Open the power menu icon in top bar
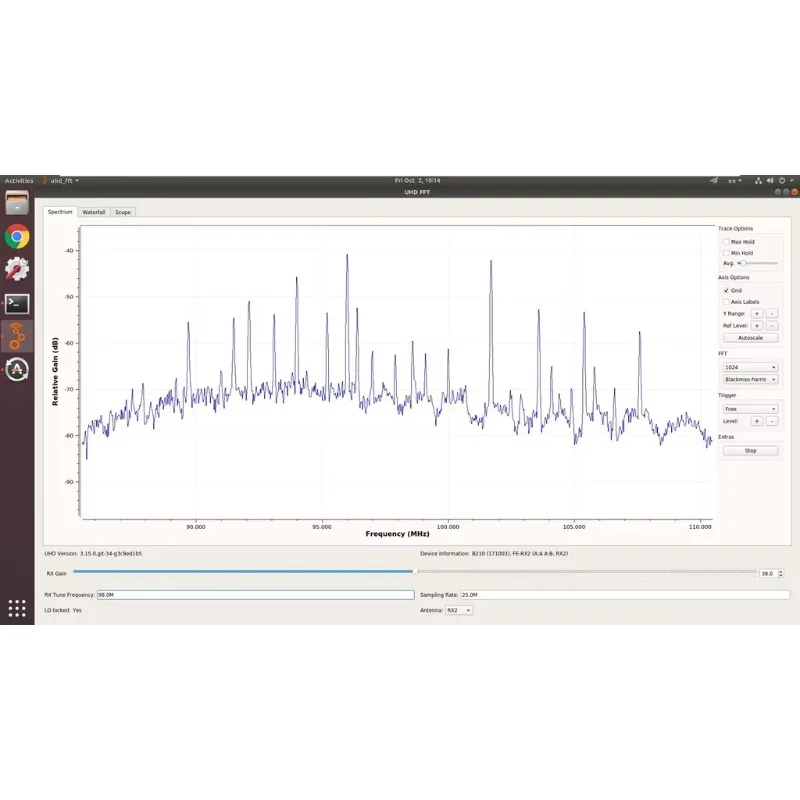The image size is (800, 800). point(782,181)
